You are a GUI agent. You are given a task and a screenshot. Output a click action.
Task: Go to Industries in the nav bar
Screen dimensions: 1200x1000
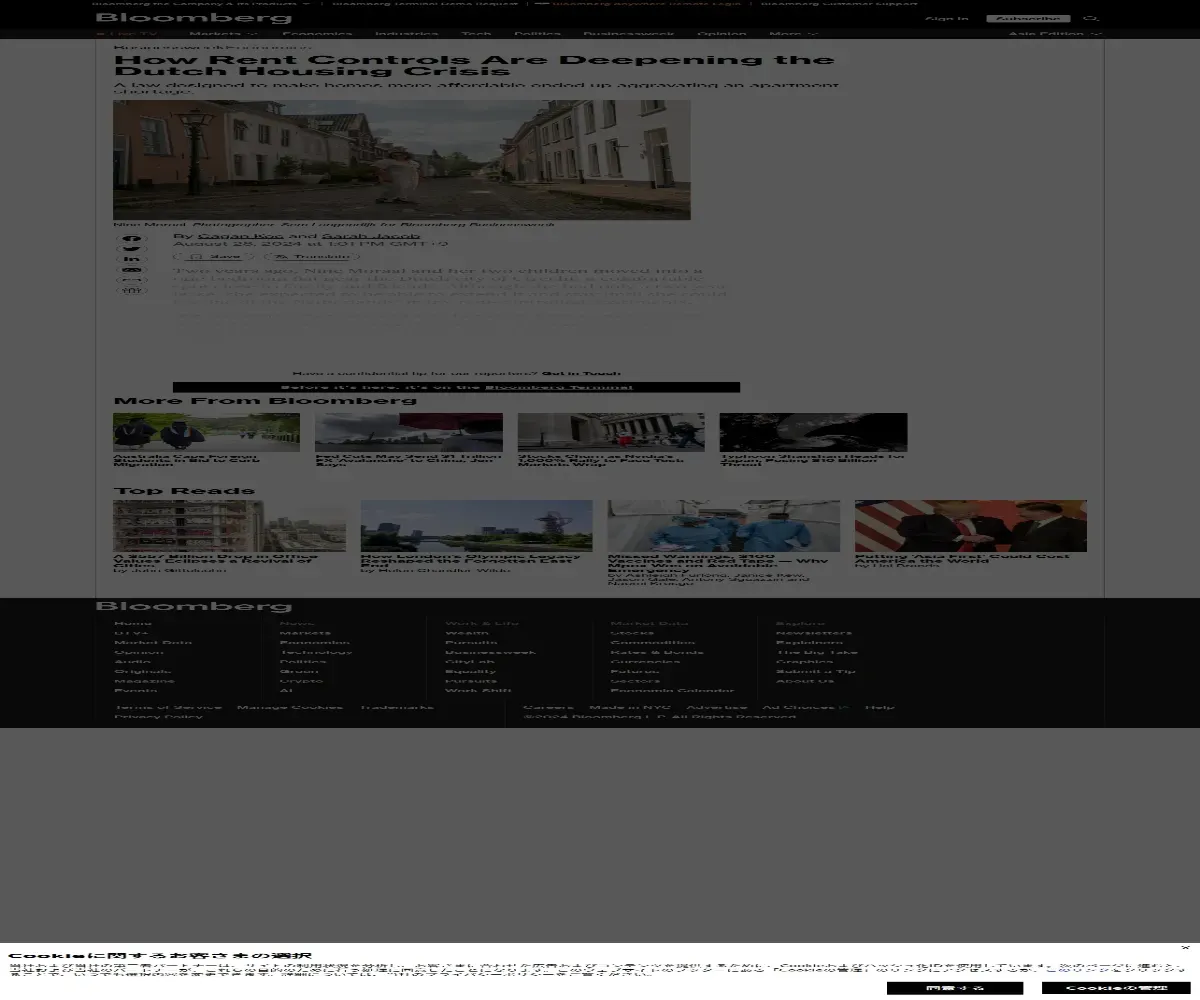pos(407,34)
